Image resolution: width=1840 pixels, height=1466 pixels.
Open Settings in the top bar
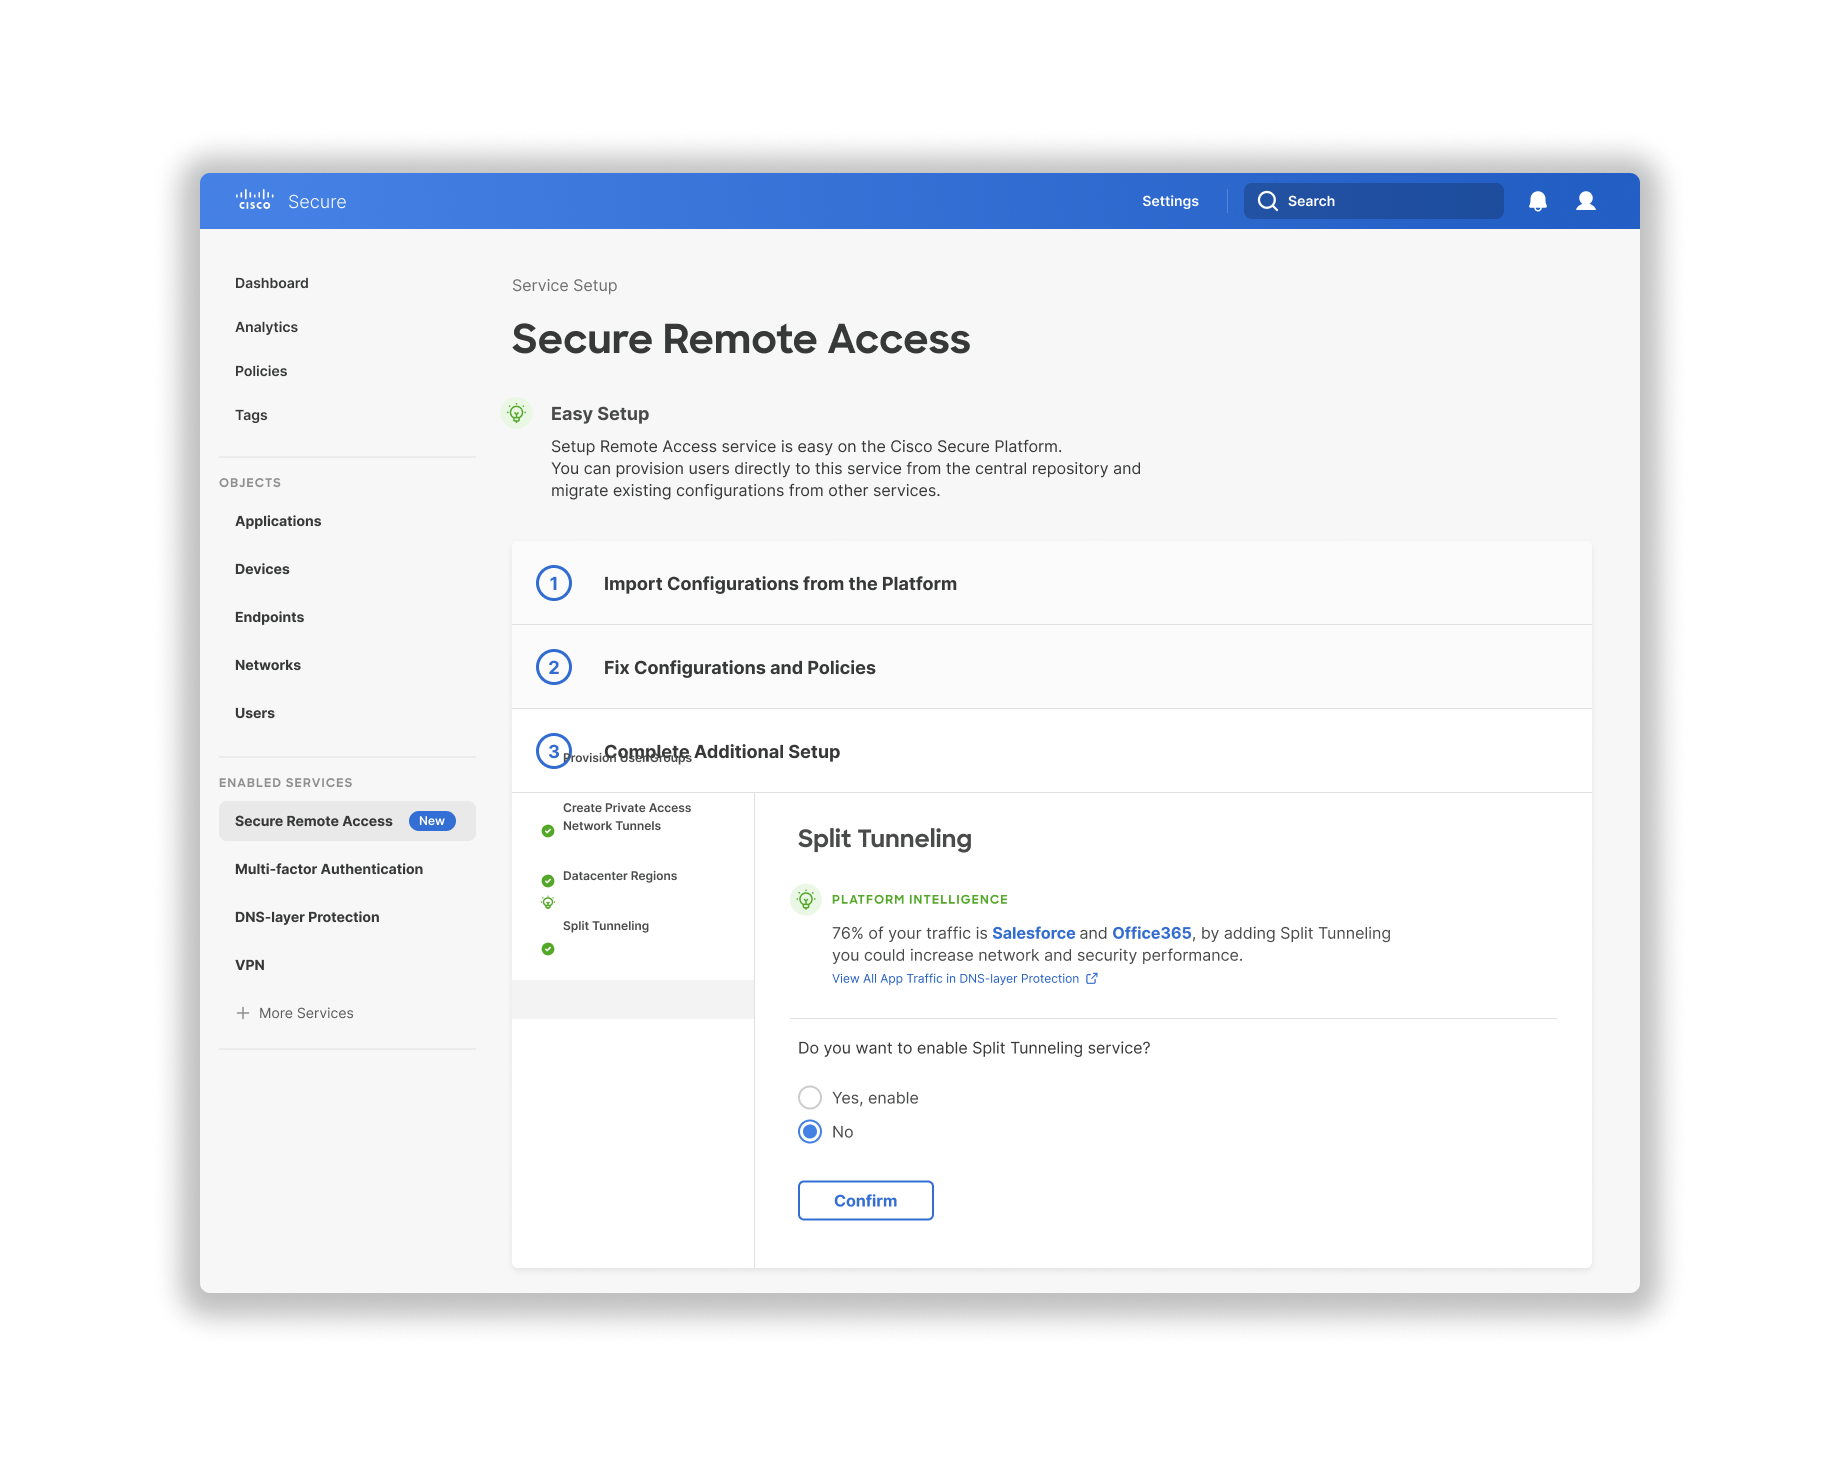click(1170, 201)
